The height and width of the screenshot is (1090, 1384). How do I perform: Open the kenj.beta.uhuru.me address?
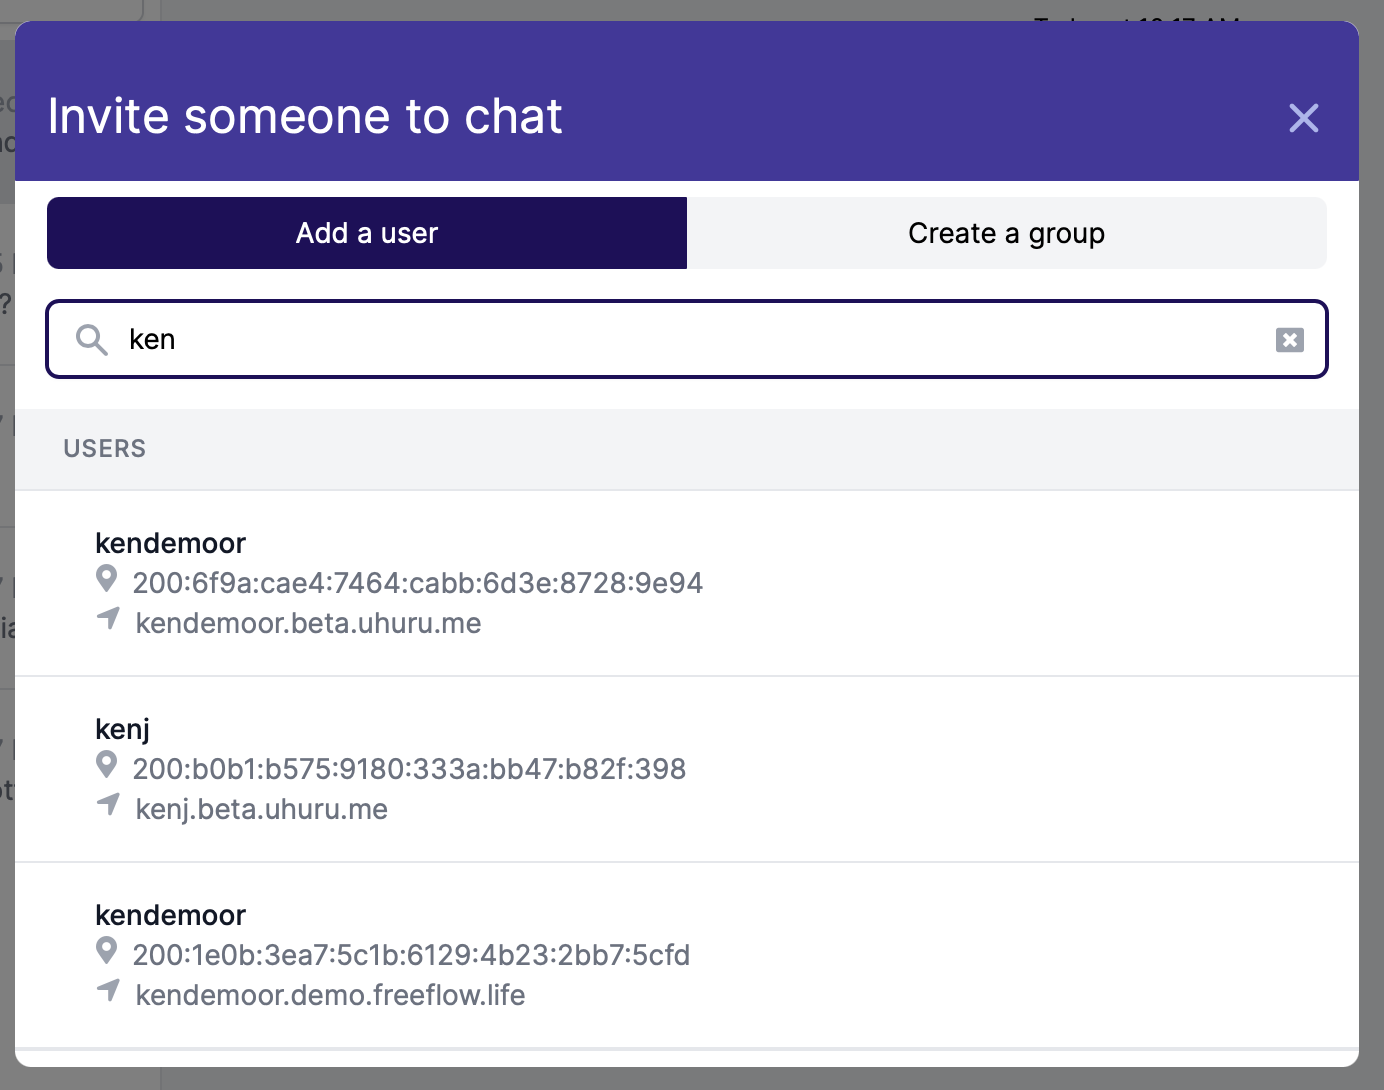[262, 809]
